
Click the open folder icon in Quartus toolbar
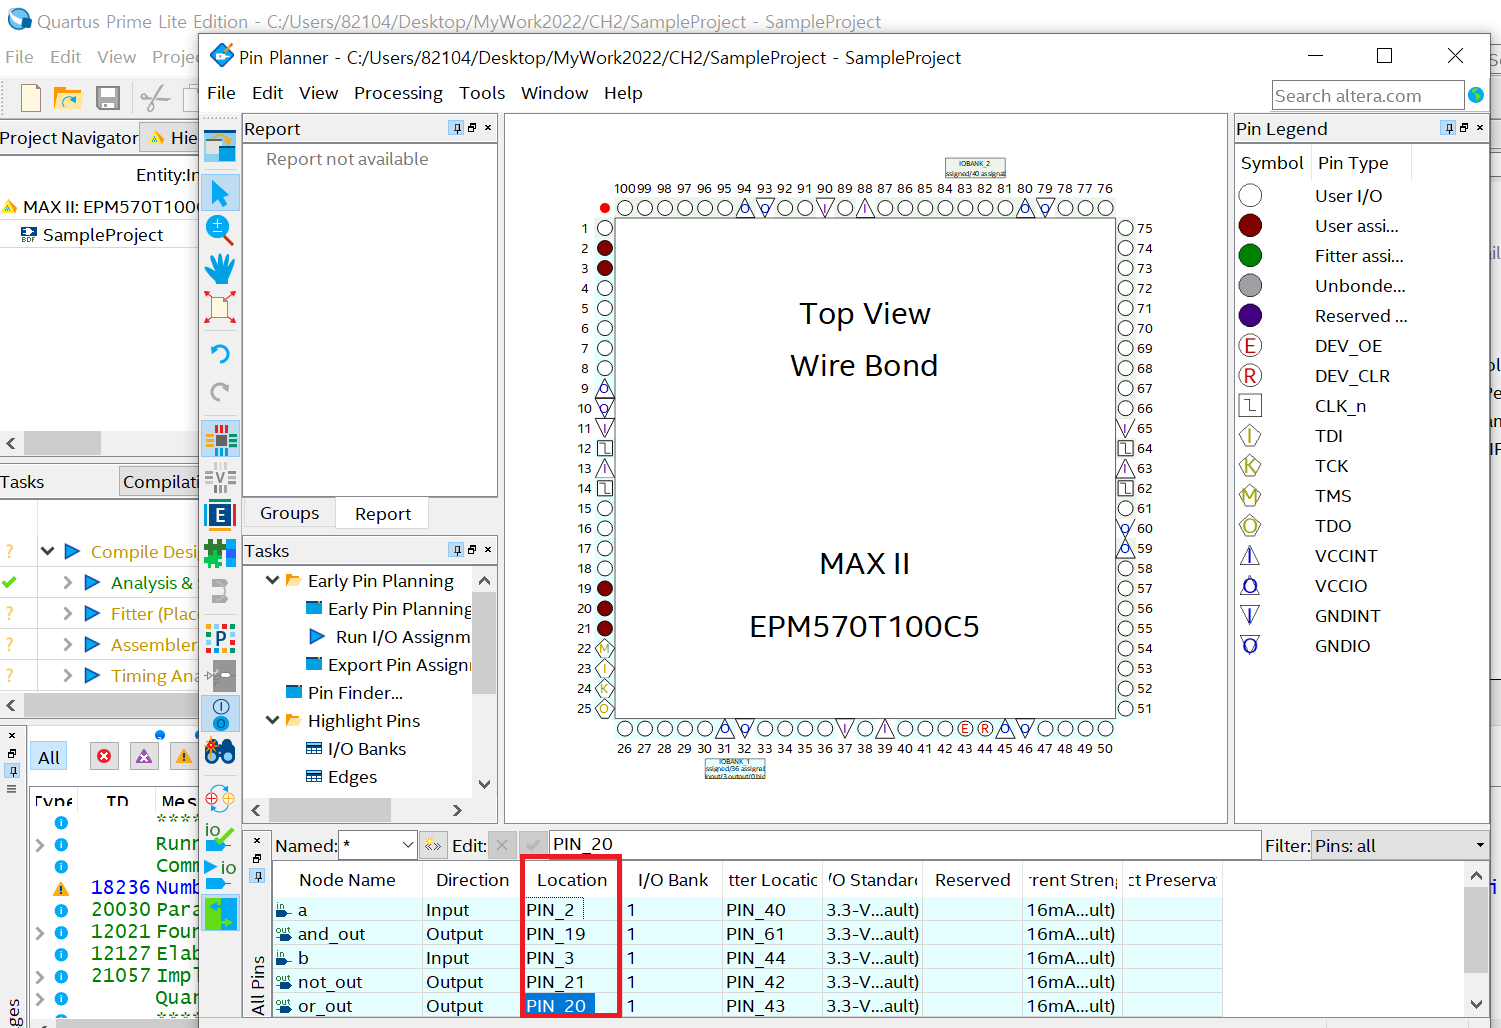(x=68, y=98)
